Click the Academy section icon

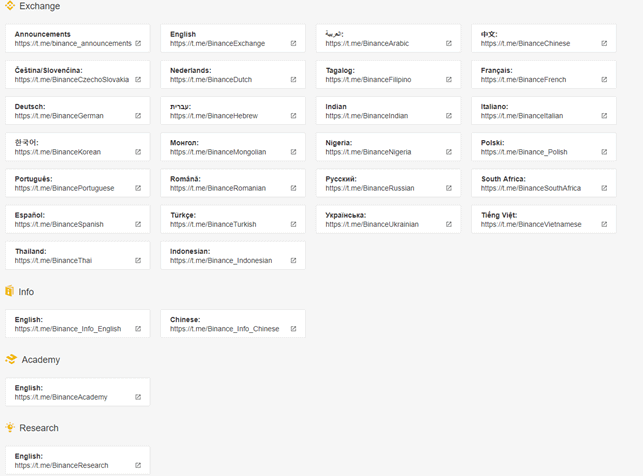[x=11, y=359]
